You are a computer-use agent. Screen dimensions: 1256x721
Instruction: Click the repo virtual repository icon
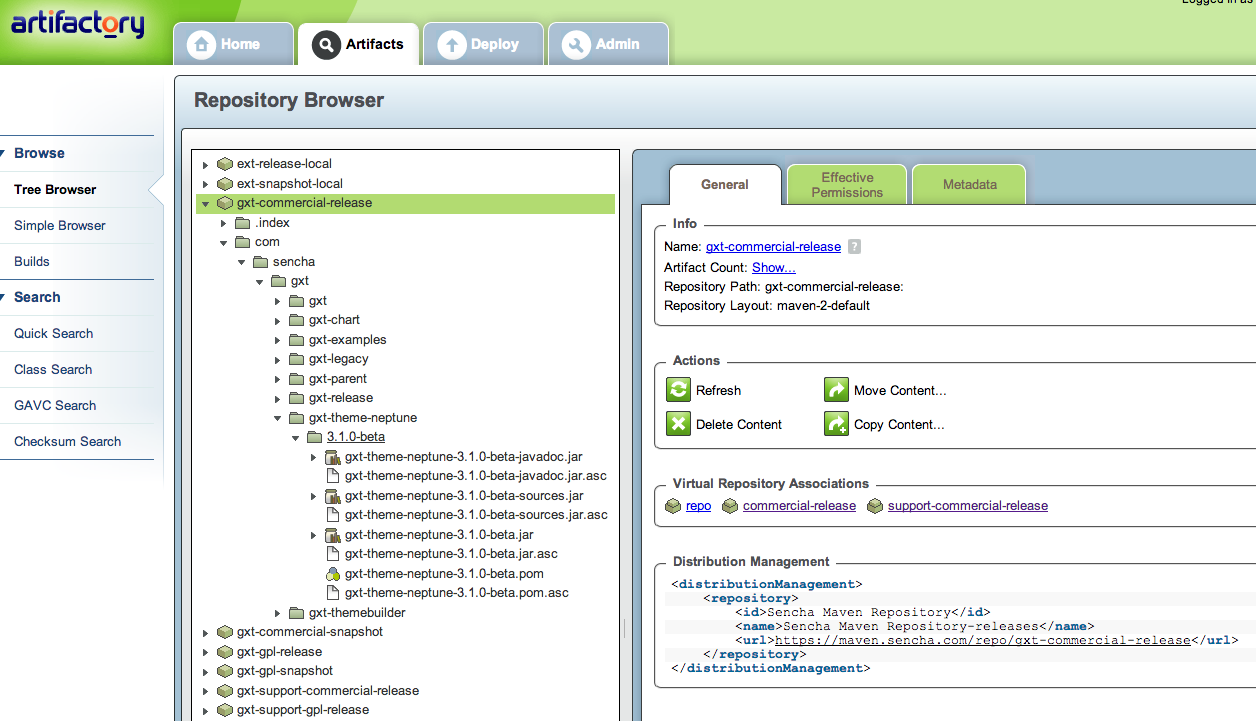[673, 506]
